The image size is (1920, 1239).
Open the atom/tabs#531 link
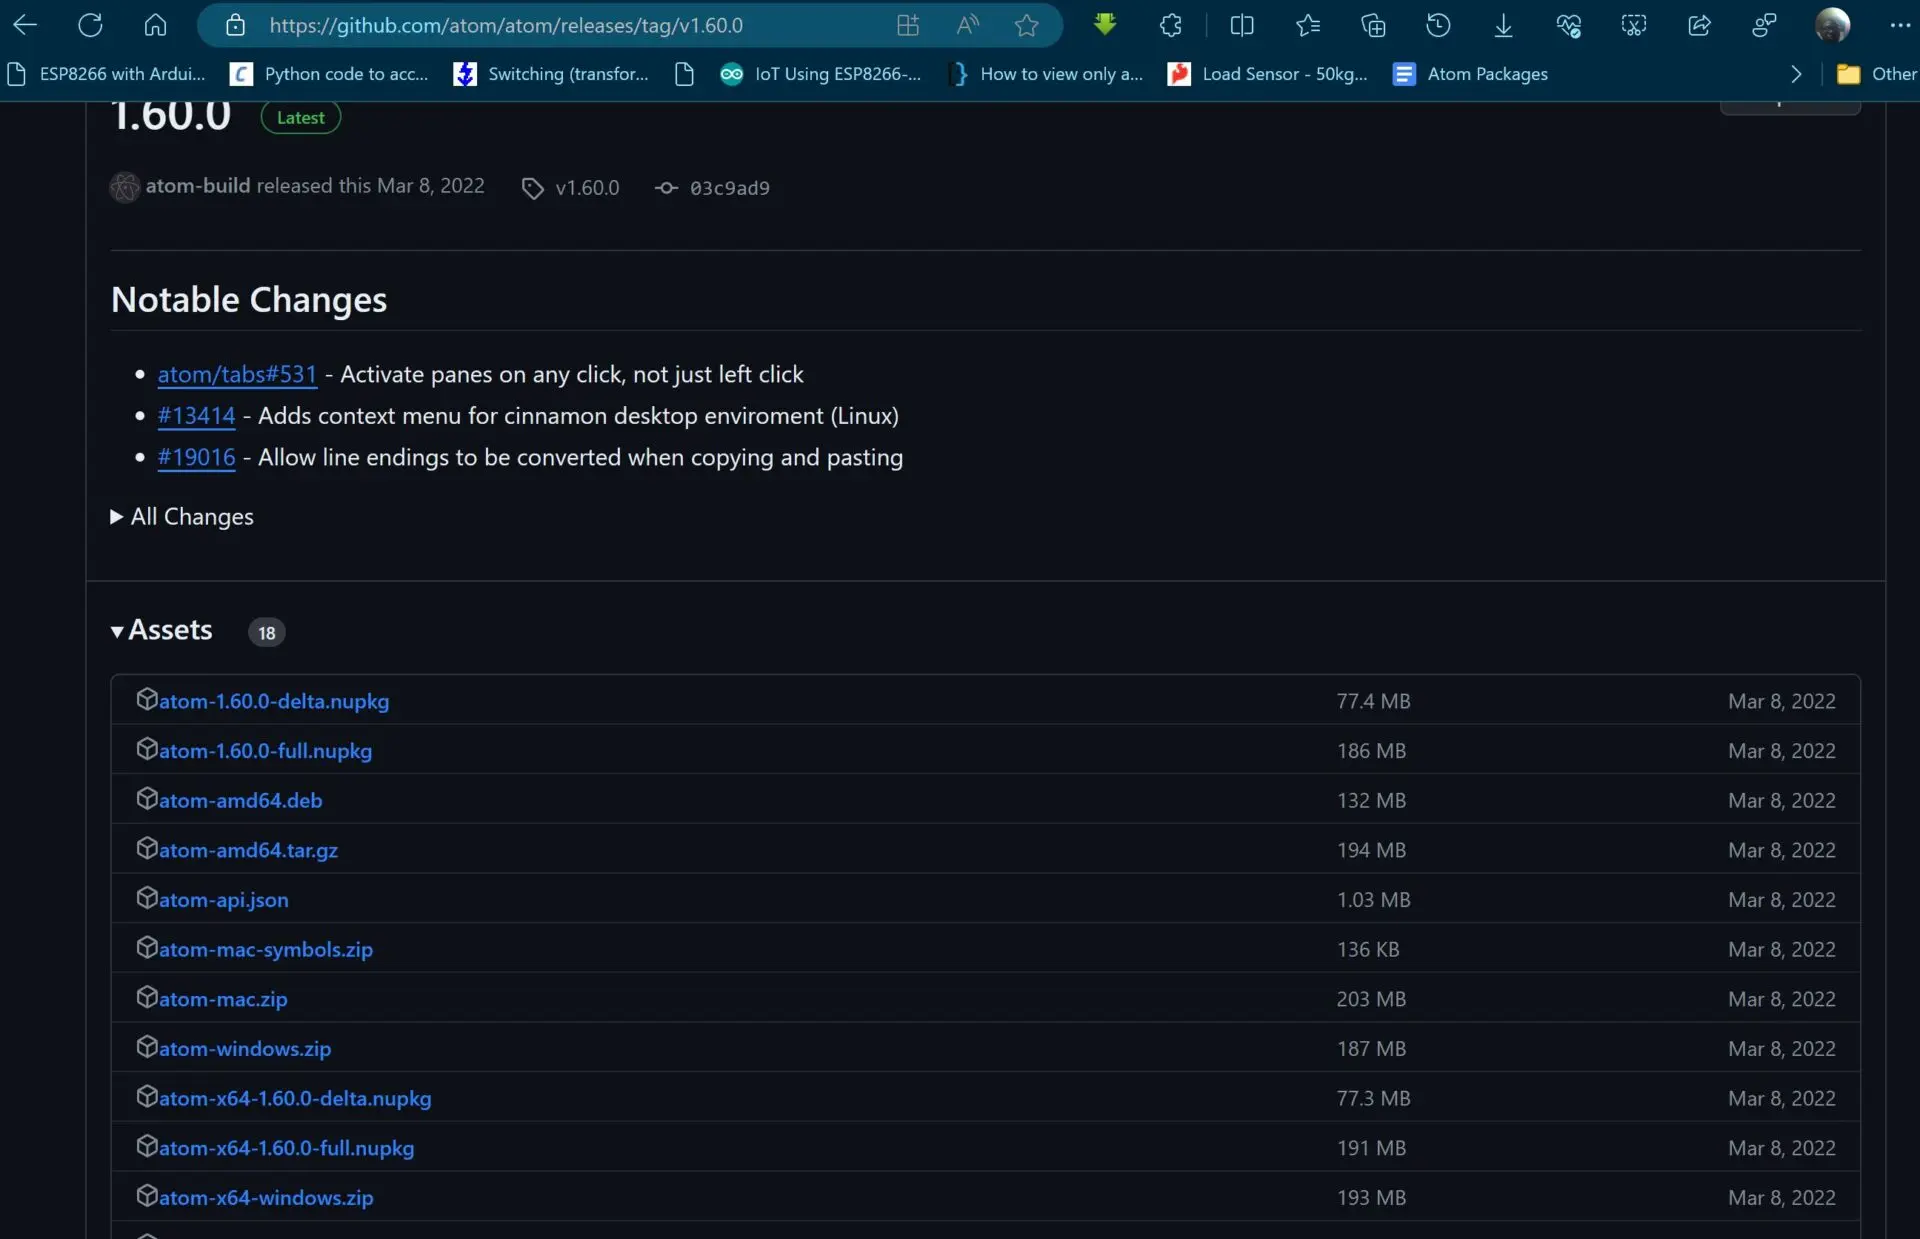237,374
